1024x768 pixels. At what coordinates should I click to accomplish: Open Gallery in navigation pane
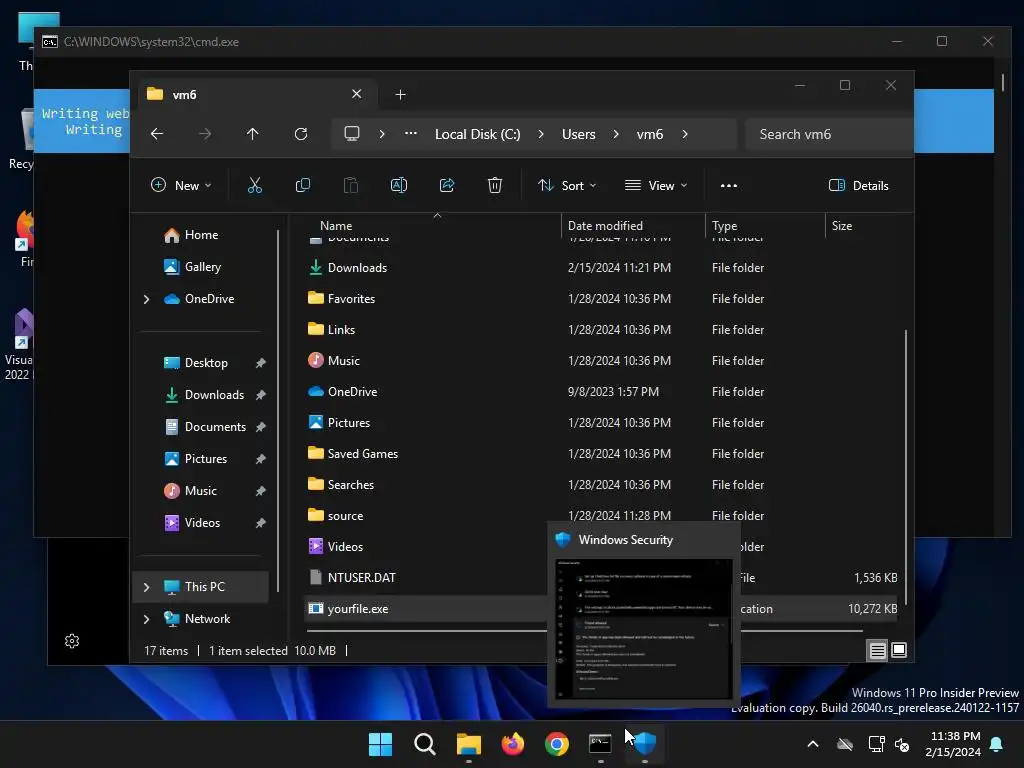202,267
